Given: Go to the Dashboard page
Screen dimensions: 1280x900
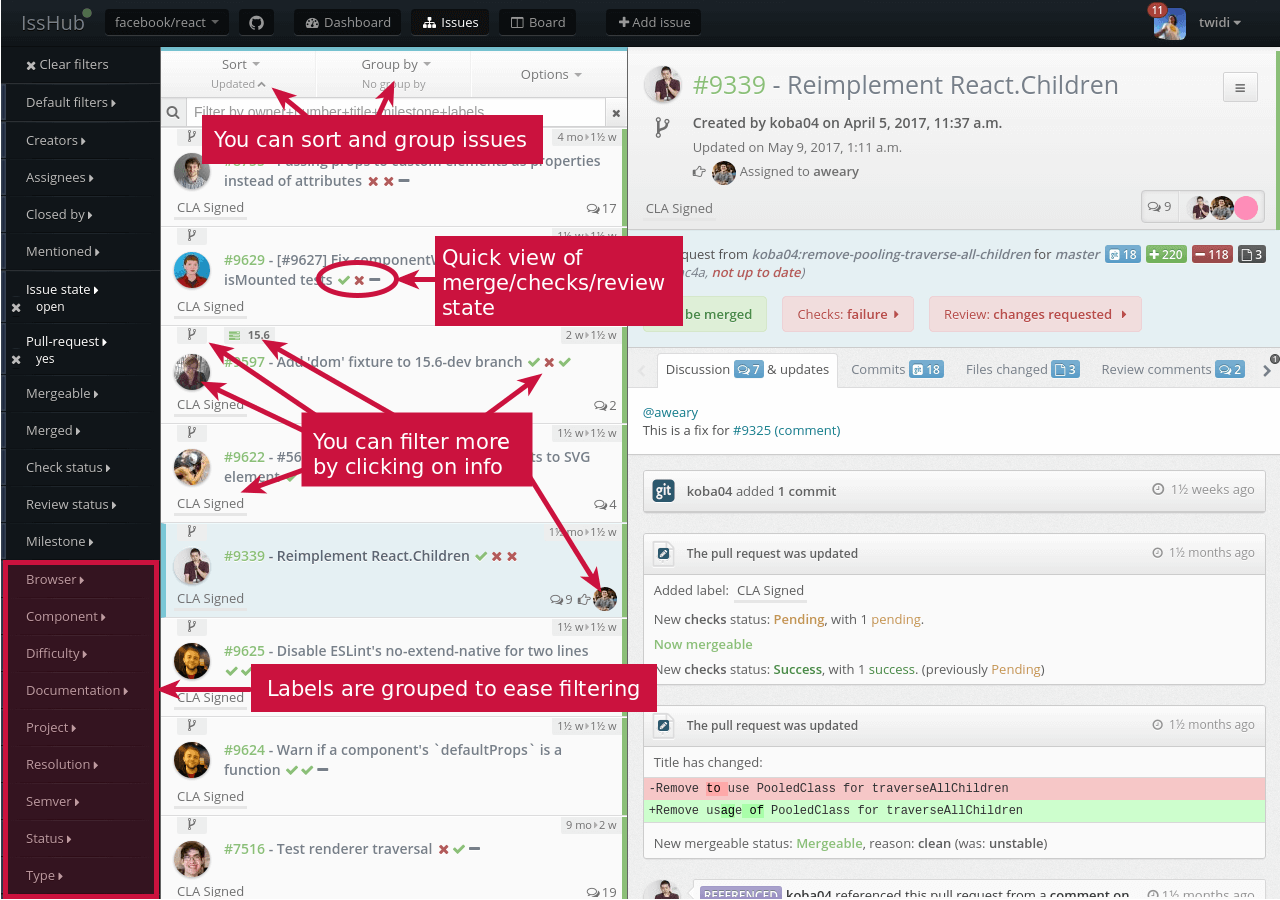Looking at the screenshot, I should tap(348, 22).
